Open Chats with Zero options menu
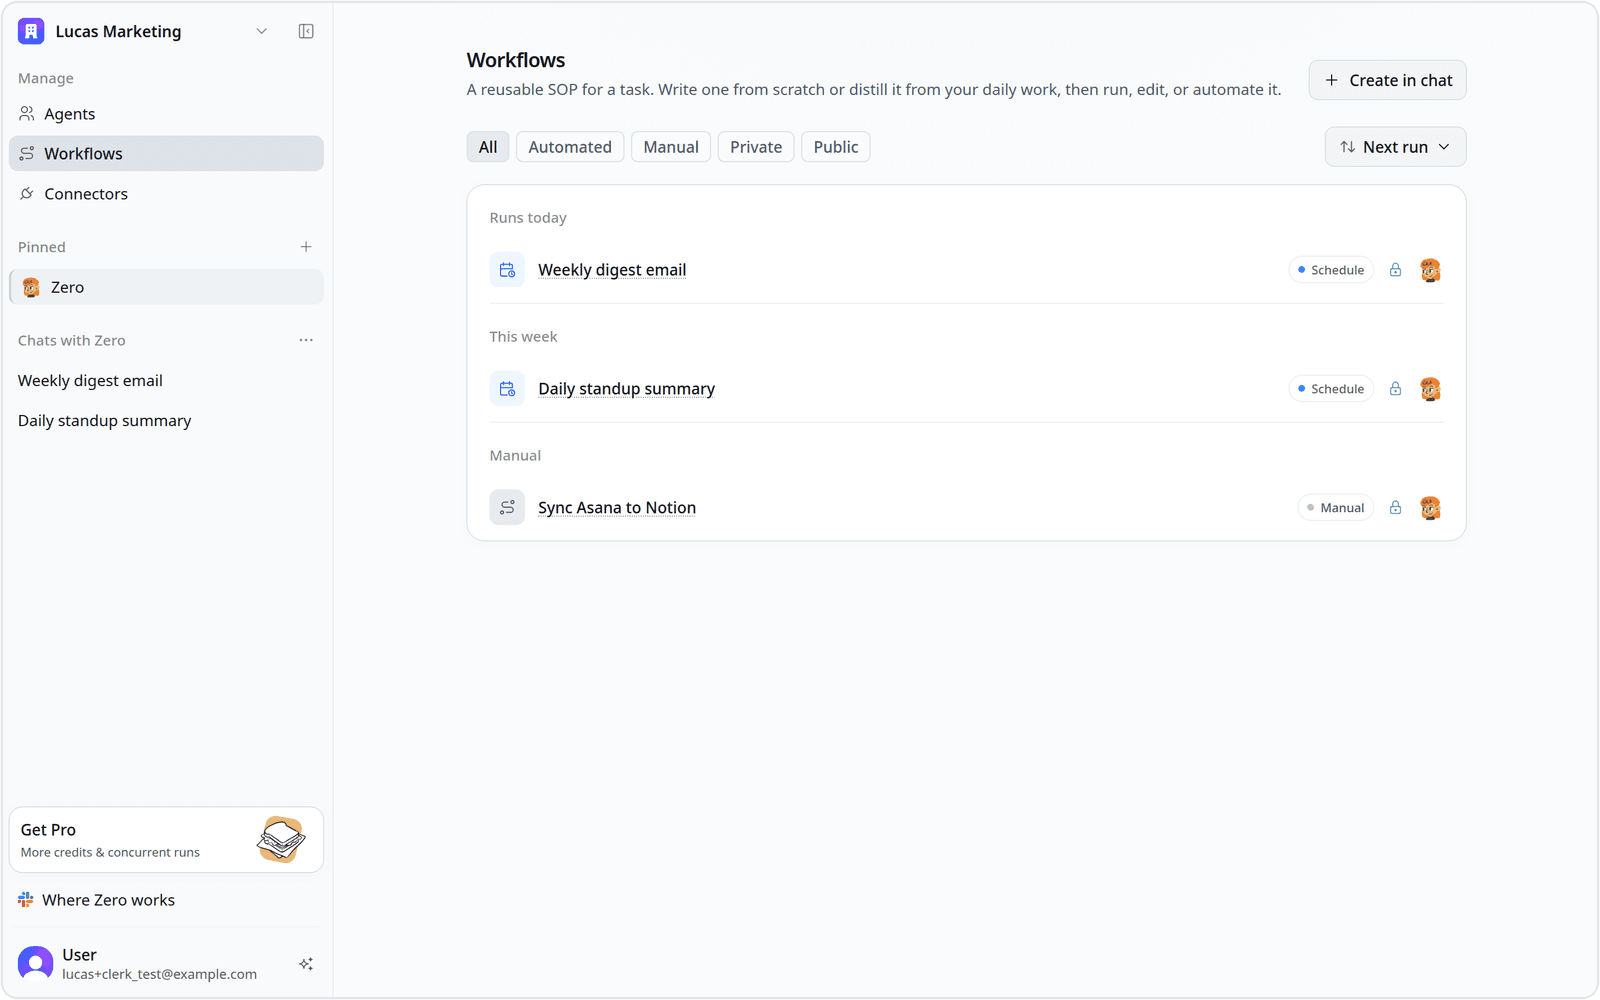 [x=306, y=340]
